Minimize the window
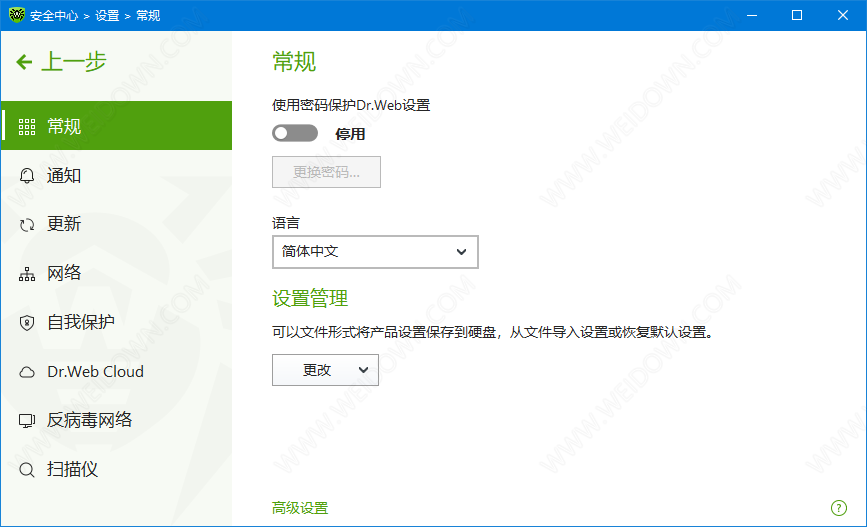Viewport: 867px width, 527px height. 751,15
